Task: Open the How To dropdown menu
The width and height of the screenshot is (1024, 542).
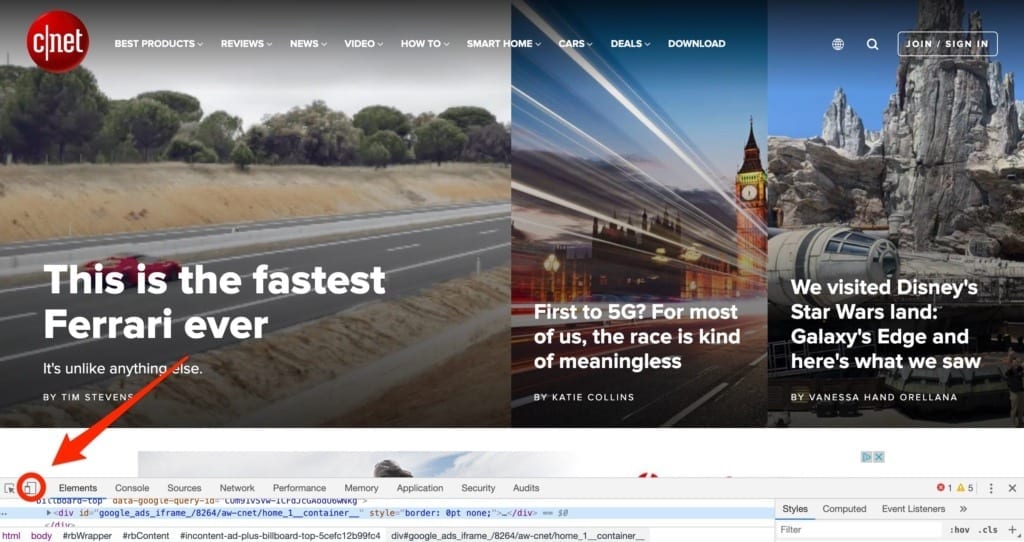Action: [x=424, y=44]
